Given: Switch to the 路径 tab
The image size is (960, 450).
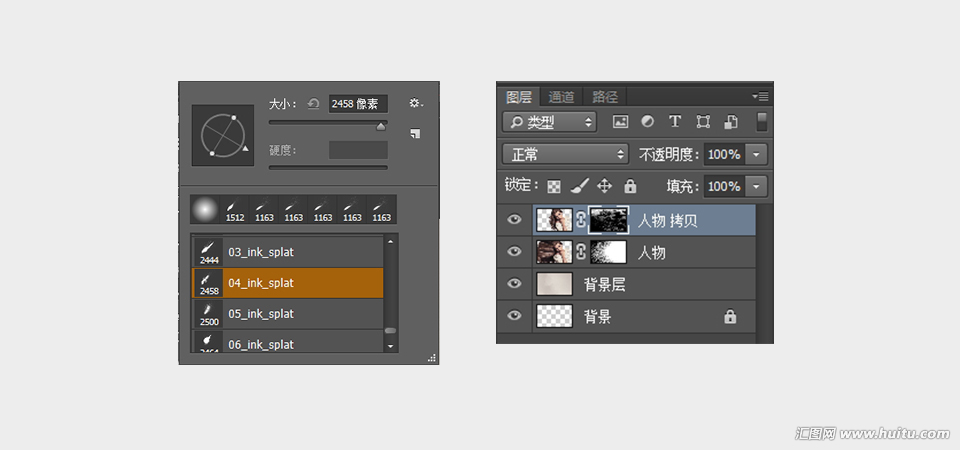Looking at the screenshot, I should [605, 97].
